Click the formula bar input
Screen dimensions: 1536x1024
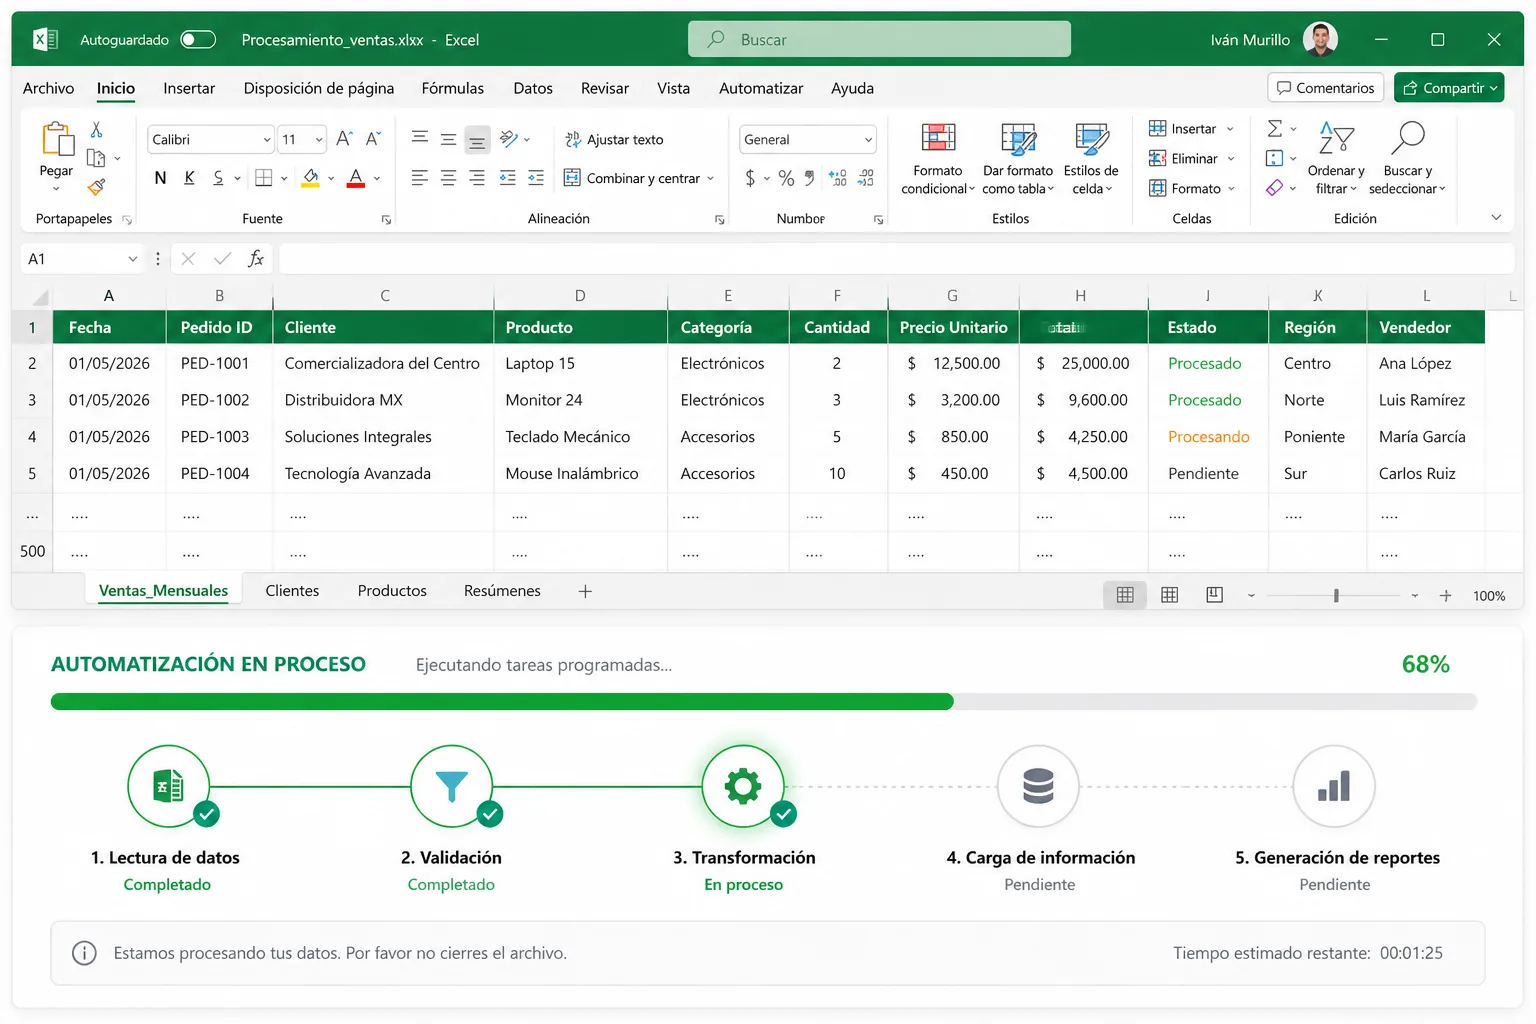896,259
